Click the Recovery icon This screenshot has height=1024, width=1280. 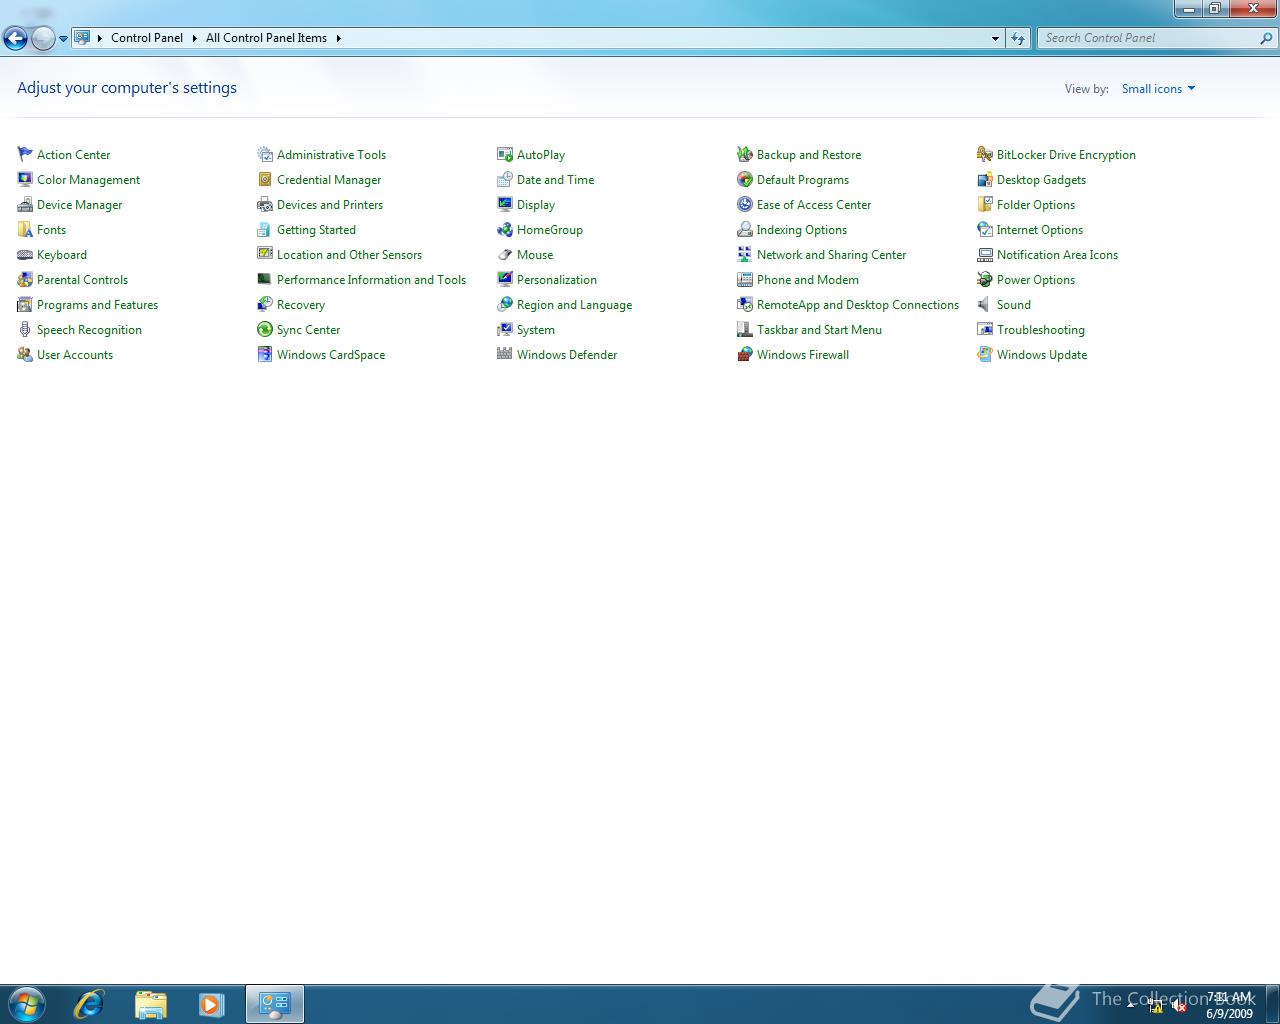click(265, 304)
